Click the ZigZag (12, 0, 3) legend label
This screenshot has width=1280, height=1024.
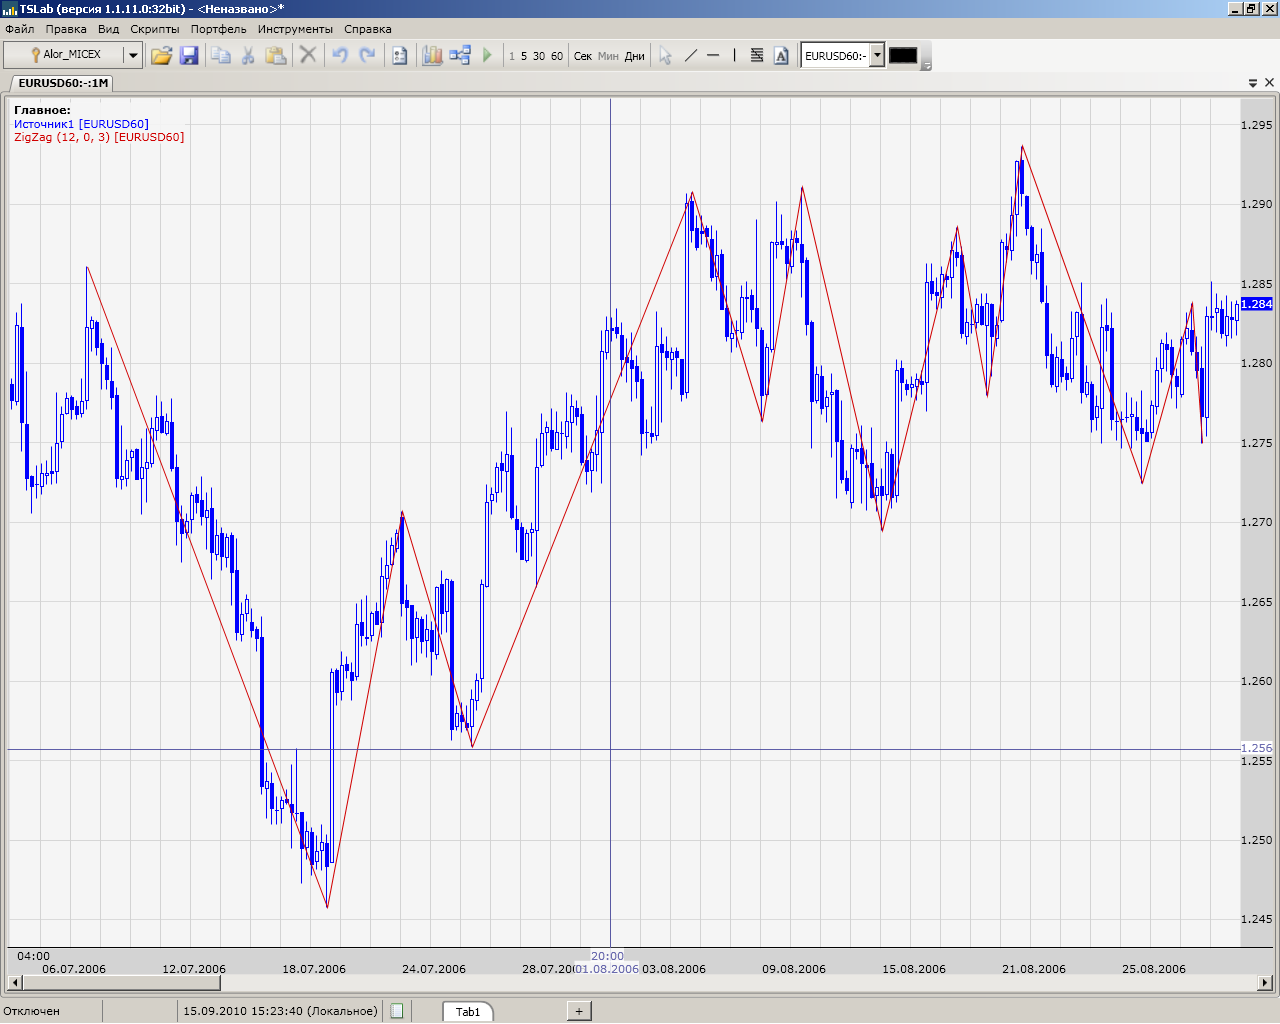99,137
